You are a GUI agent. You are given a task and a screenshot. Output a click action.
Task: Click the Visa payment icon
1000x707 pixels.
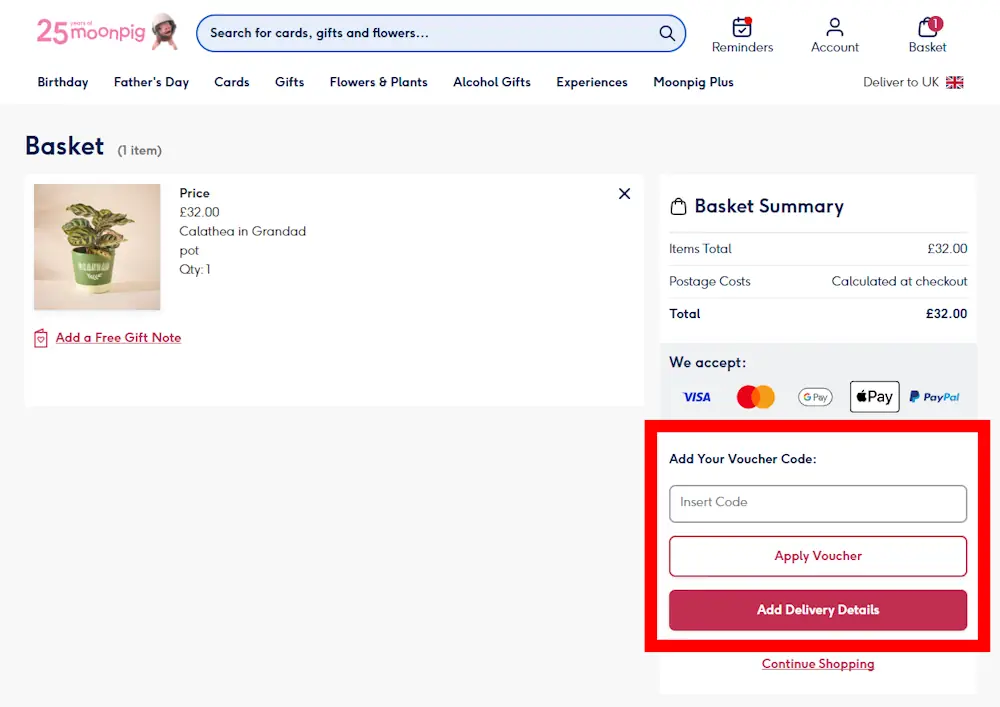click(x=696, y=396)
